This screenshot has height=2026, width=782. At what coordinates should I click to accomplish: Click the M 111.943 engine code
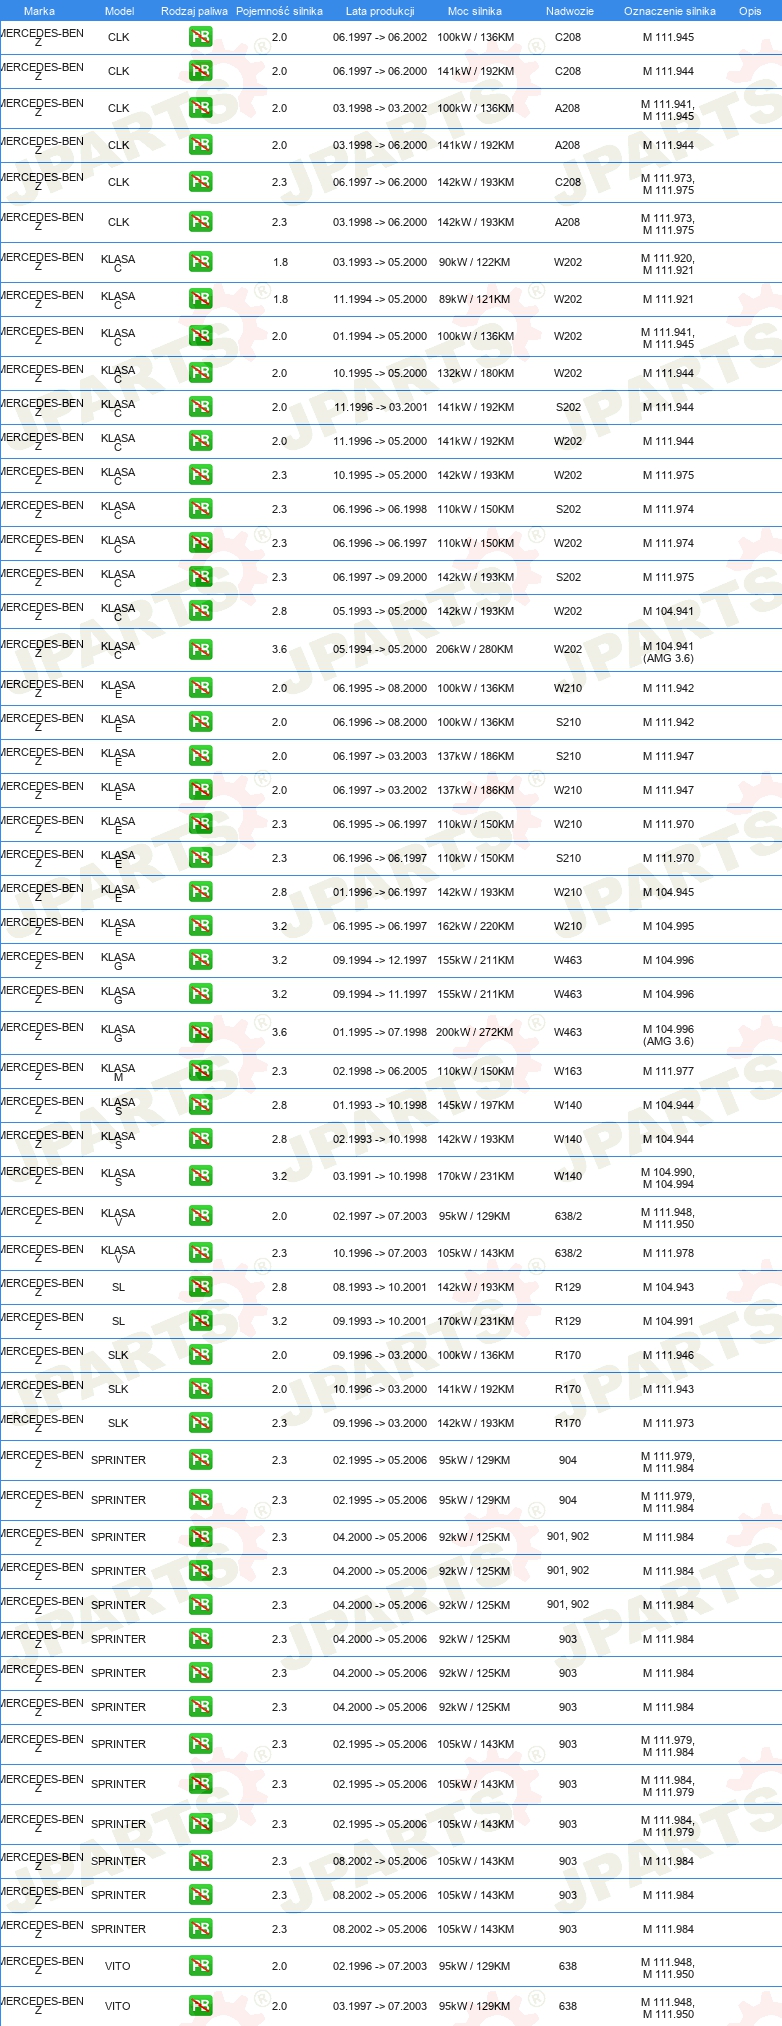[x=668, y=1389]
